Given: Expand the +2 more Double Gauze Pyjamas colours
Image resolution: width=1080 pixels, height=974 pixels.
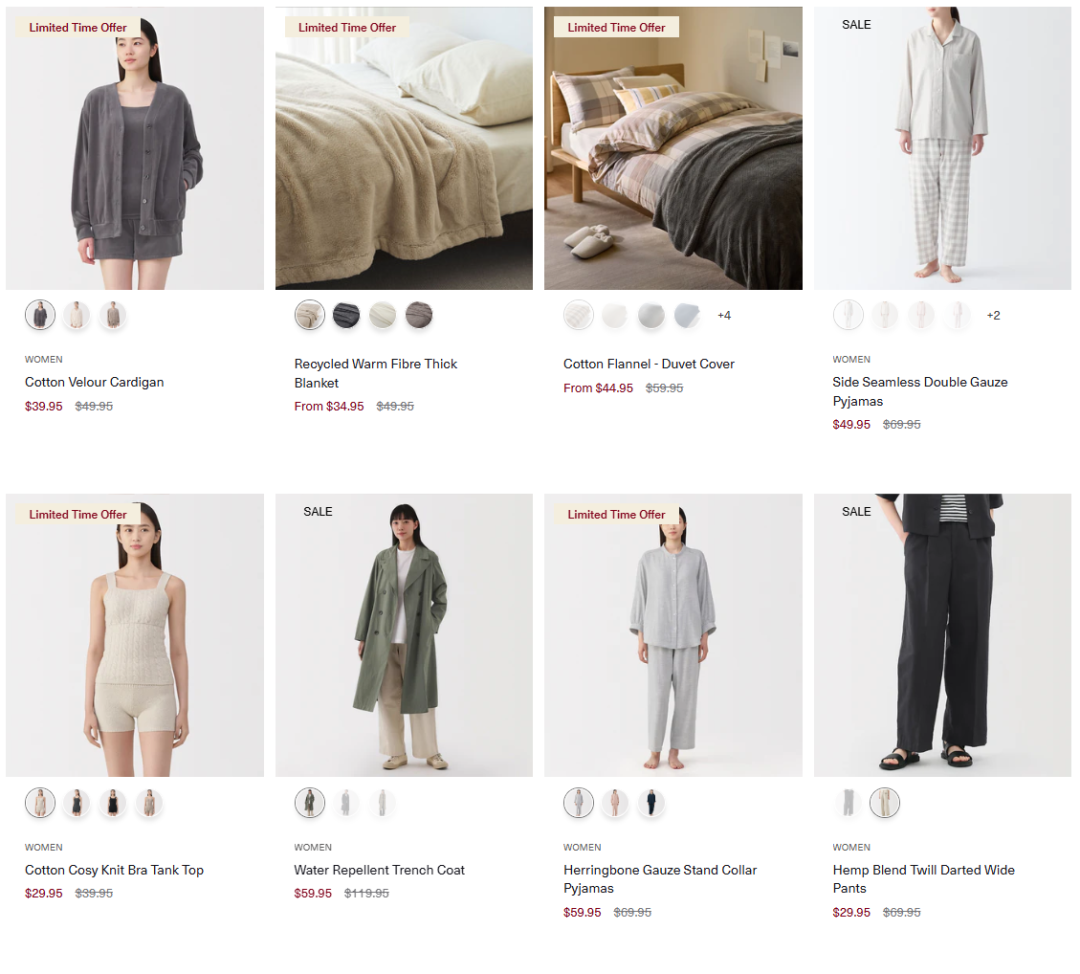Looking at the screenshot, I should tap(993, 315).
